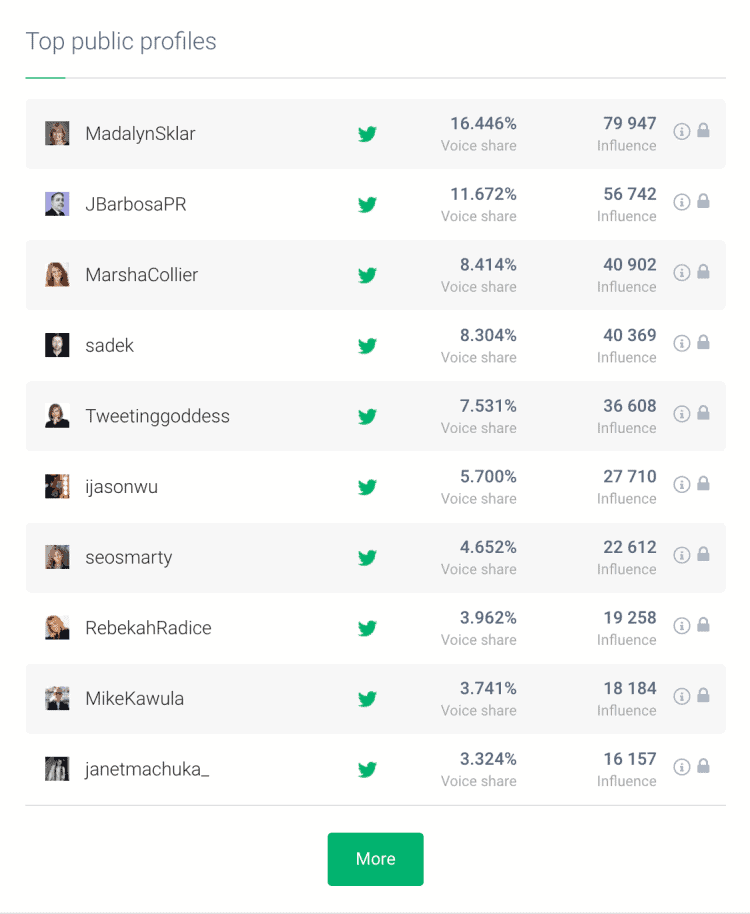Select the janetmachuka_ profile name
Screen dimensions: 750x914
pyautogui.click(x=147, y=769)
